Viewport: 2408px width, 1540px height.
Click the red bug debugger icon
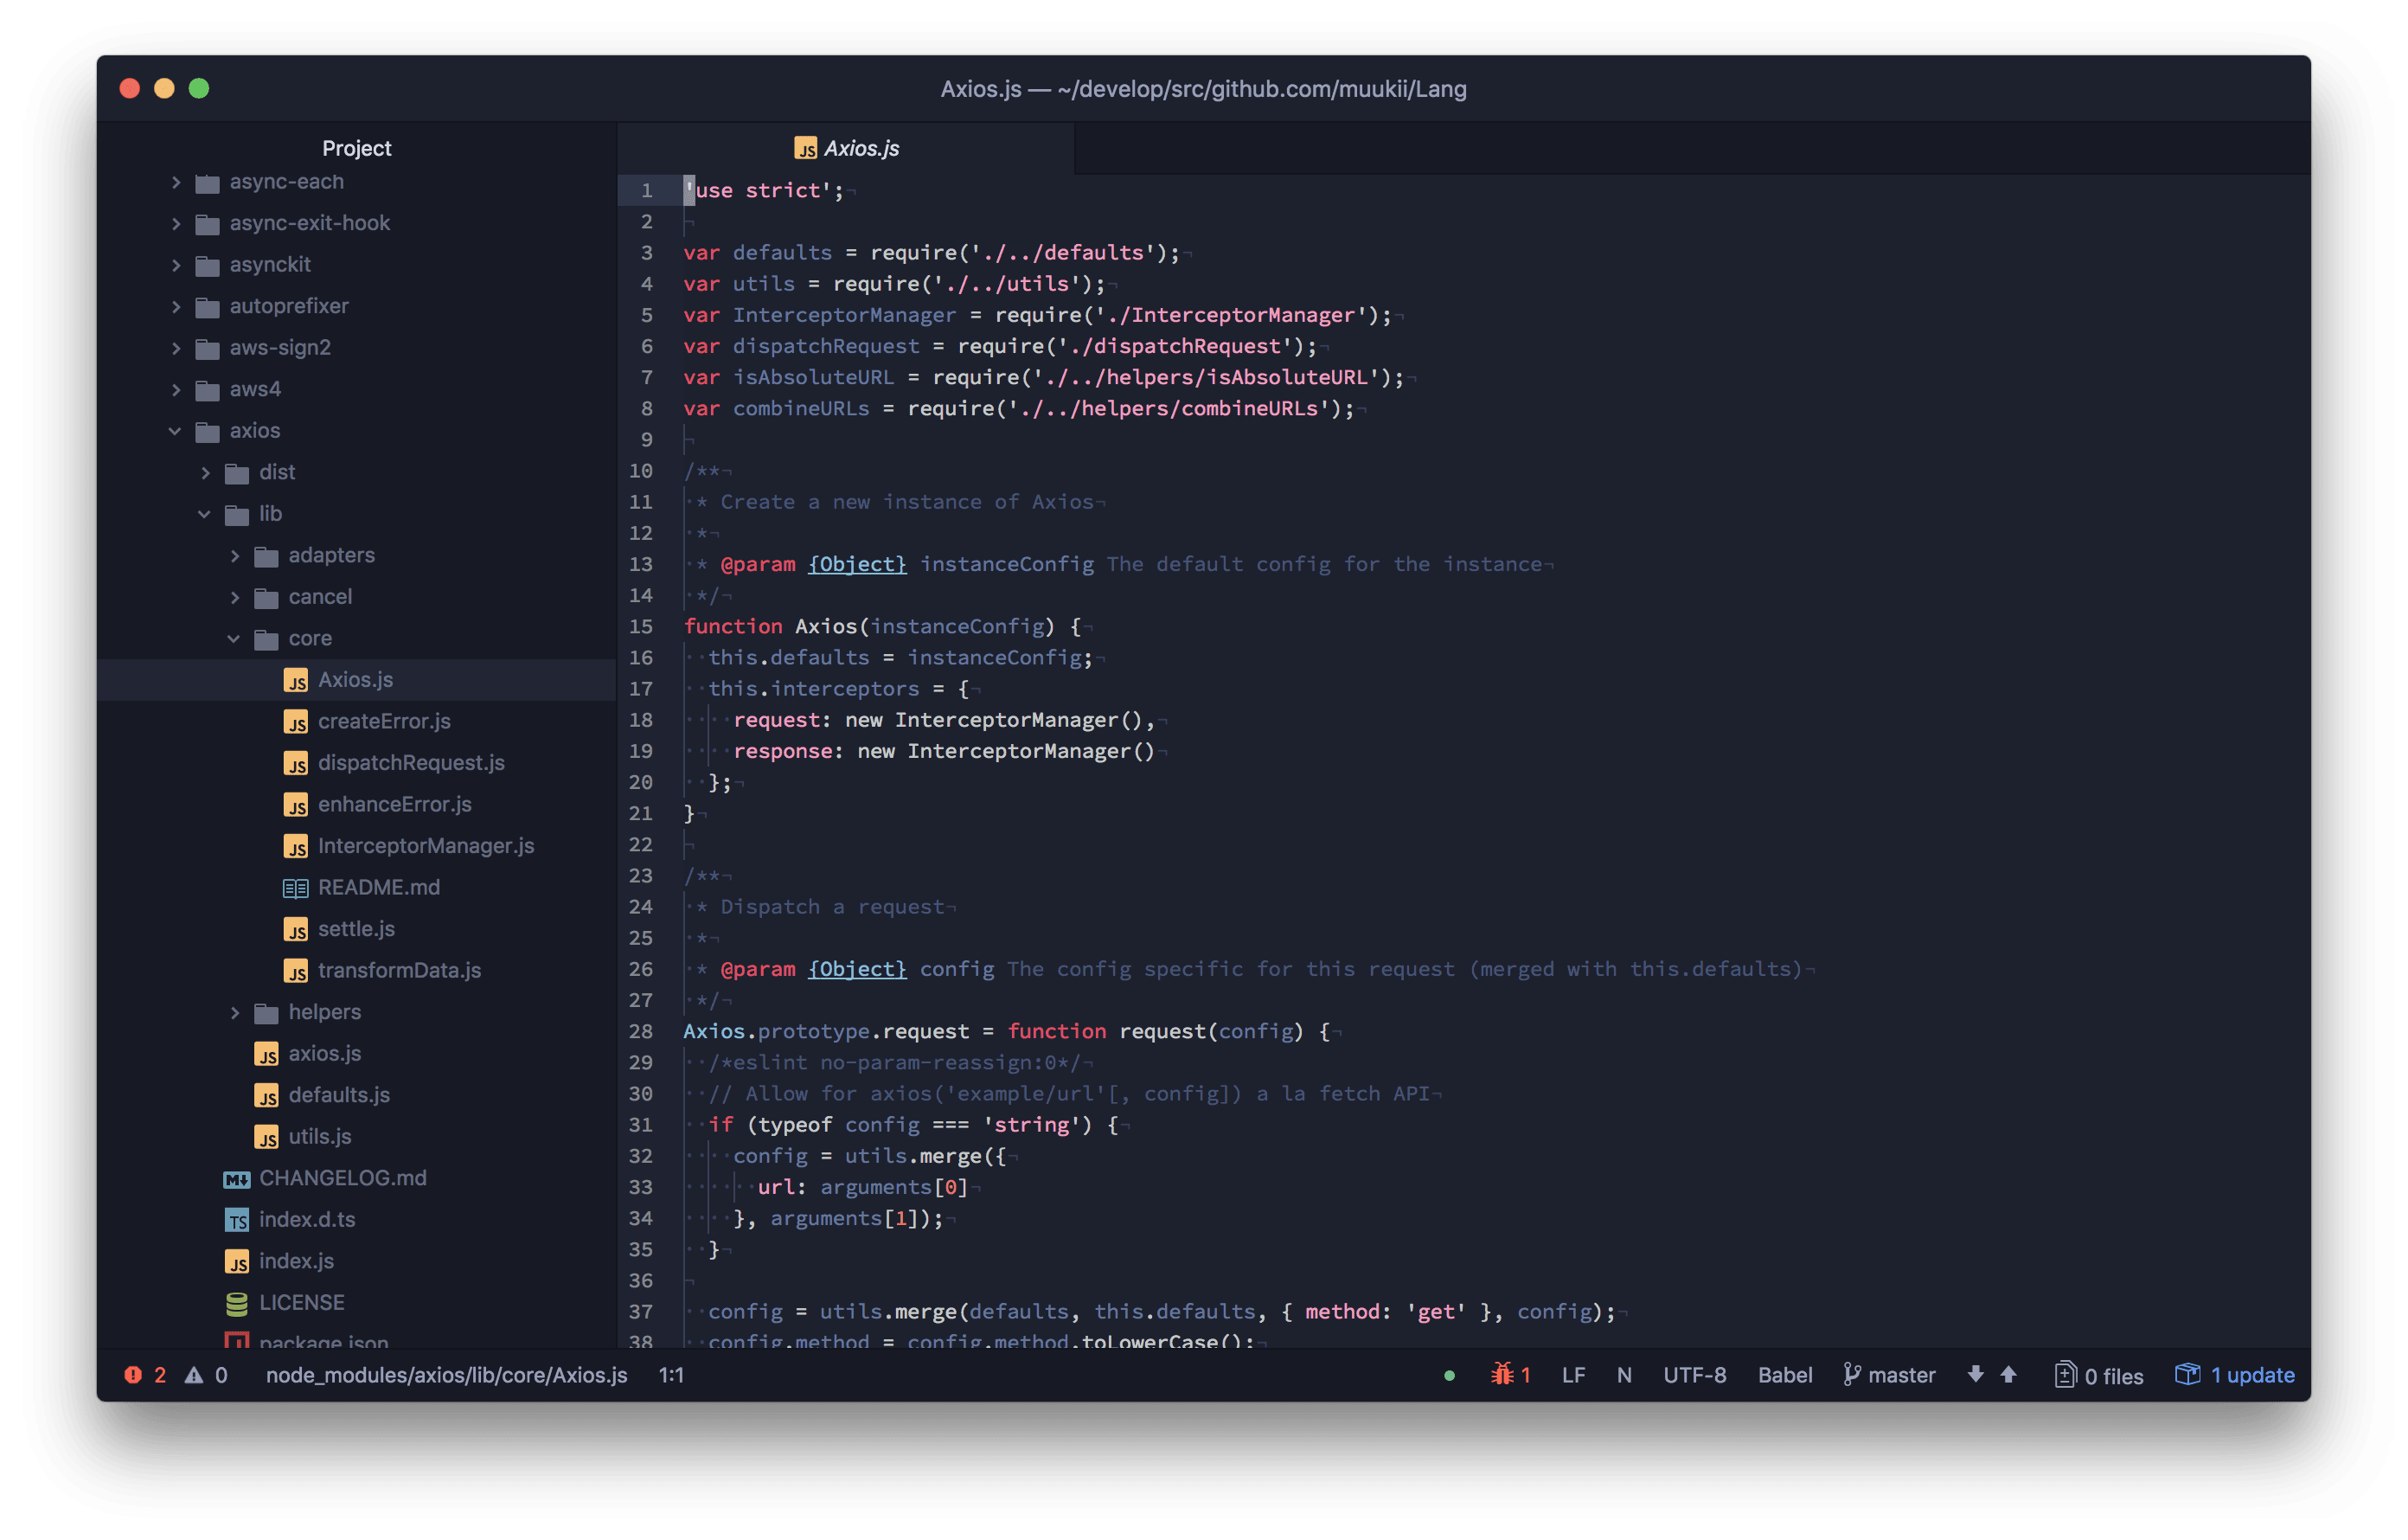tap(1502, 1374)
